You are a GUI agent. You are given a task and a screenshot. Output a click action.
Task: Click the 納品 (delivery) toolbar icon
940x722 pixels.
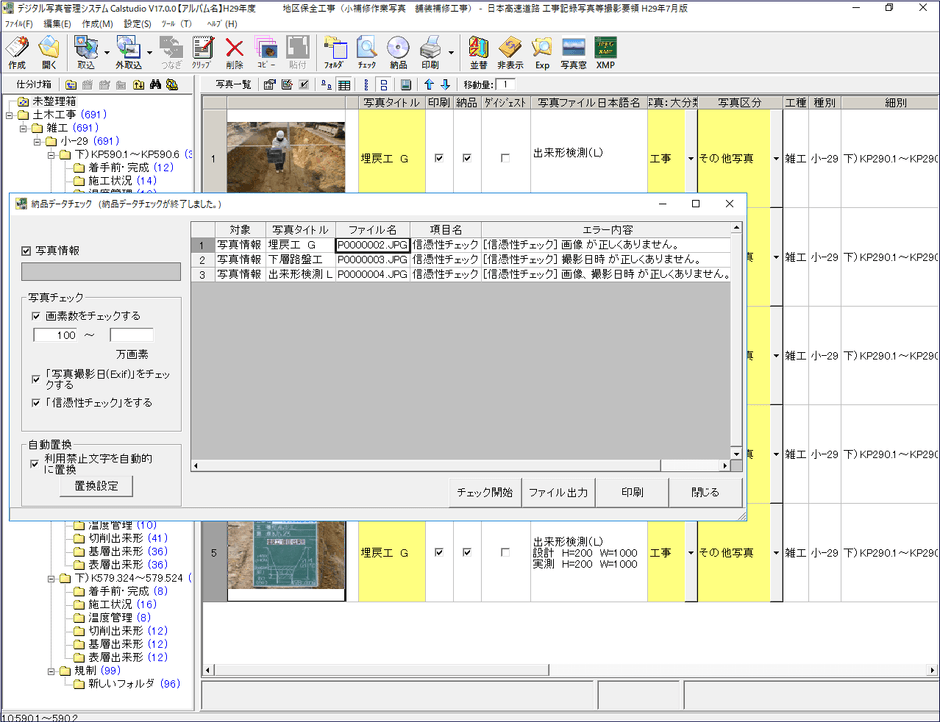(x=398, y=47)
